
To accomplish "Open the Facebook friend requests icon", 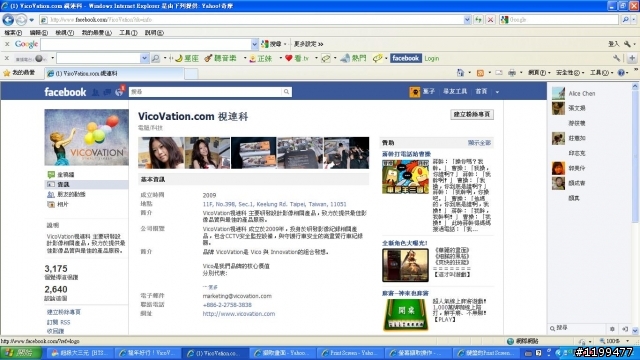I will [96, 93].
